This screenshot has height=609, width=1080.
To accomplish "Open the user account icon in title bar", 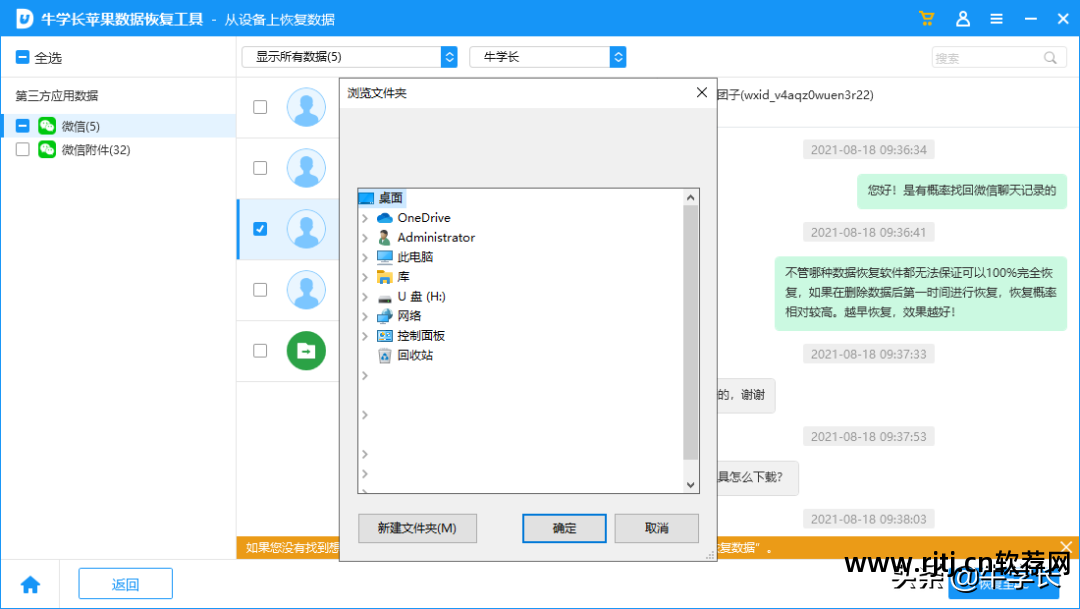I will click(x=962, y=18).
